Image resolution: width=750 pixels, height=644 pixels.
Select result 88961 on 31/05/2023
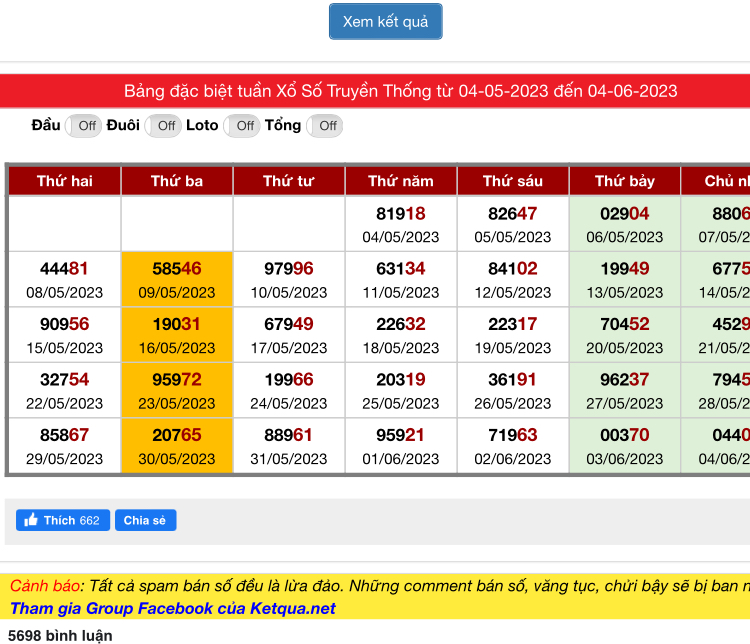pos(289,446)
